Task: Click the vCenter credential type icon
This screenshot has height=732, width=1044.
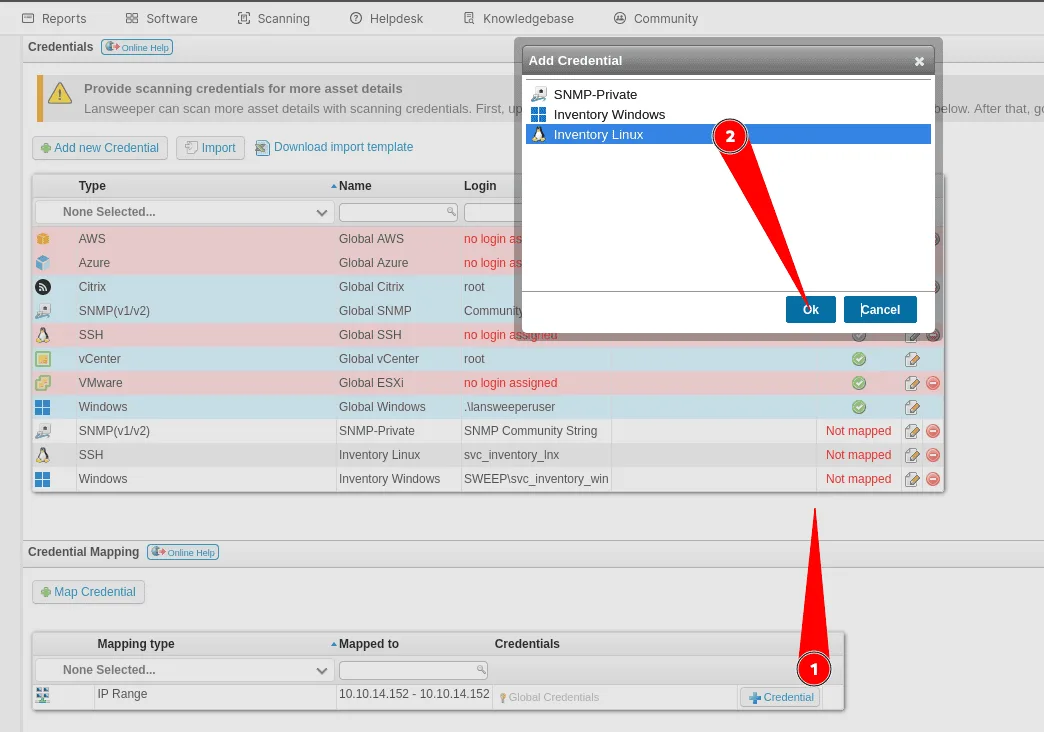Action: coord(43,359)
